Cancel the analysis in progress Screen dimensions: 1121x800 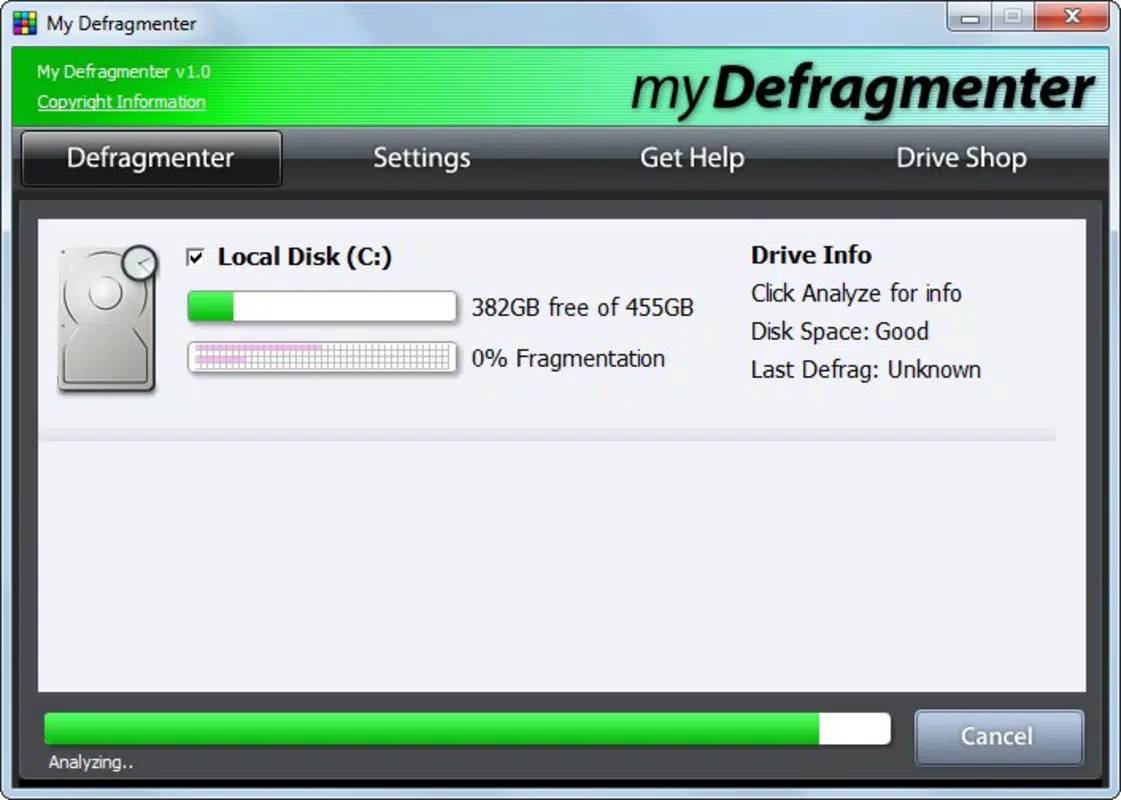pos(998,736)
